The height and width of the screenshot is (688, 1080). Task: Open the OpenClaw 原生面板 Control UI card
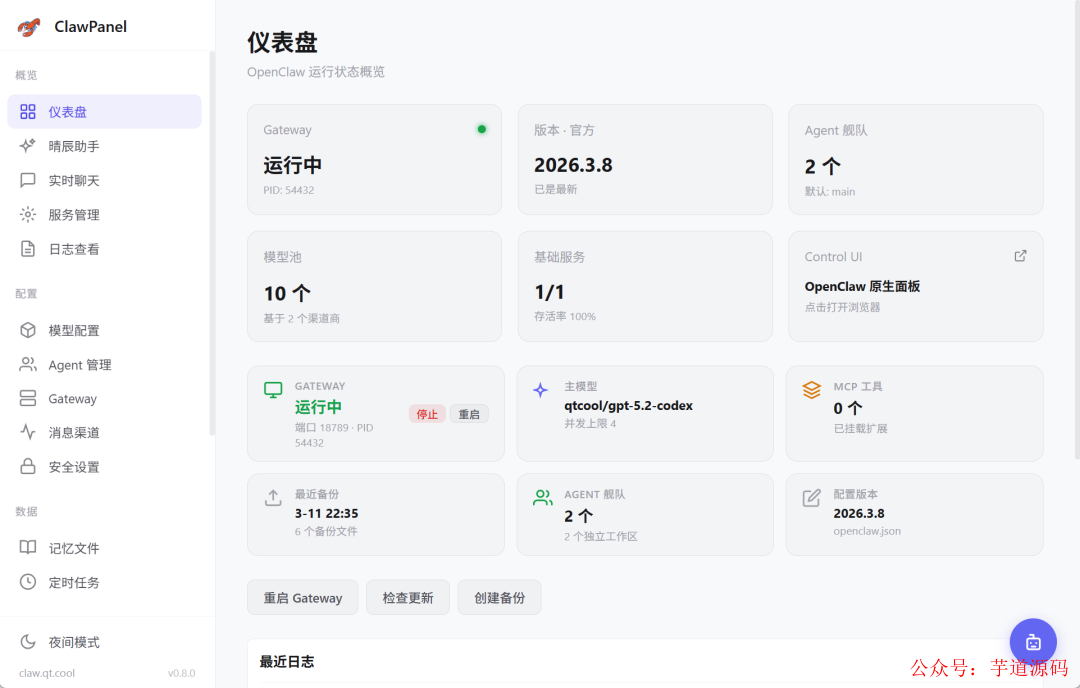915,286
